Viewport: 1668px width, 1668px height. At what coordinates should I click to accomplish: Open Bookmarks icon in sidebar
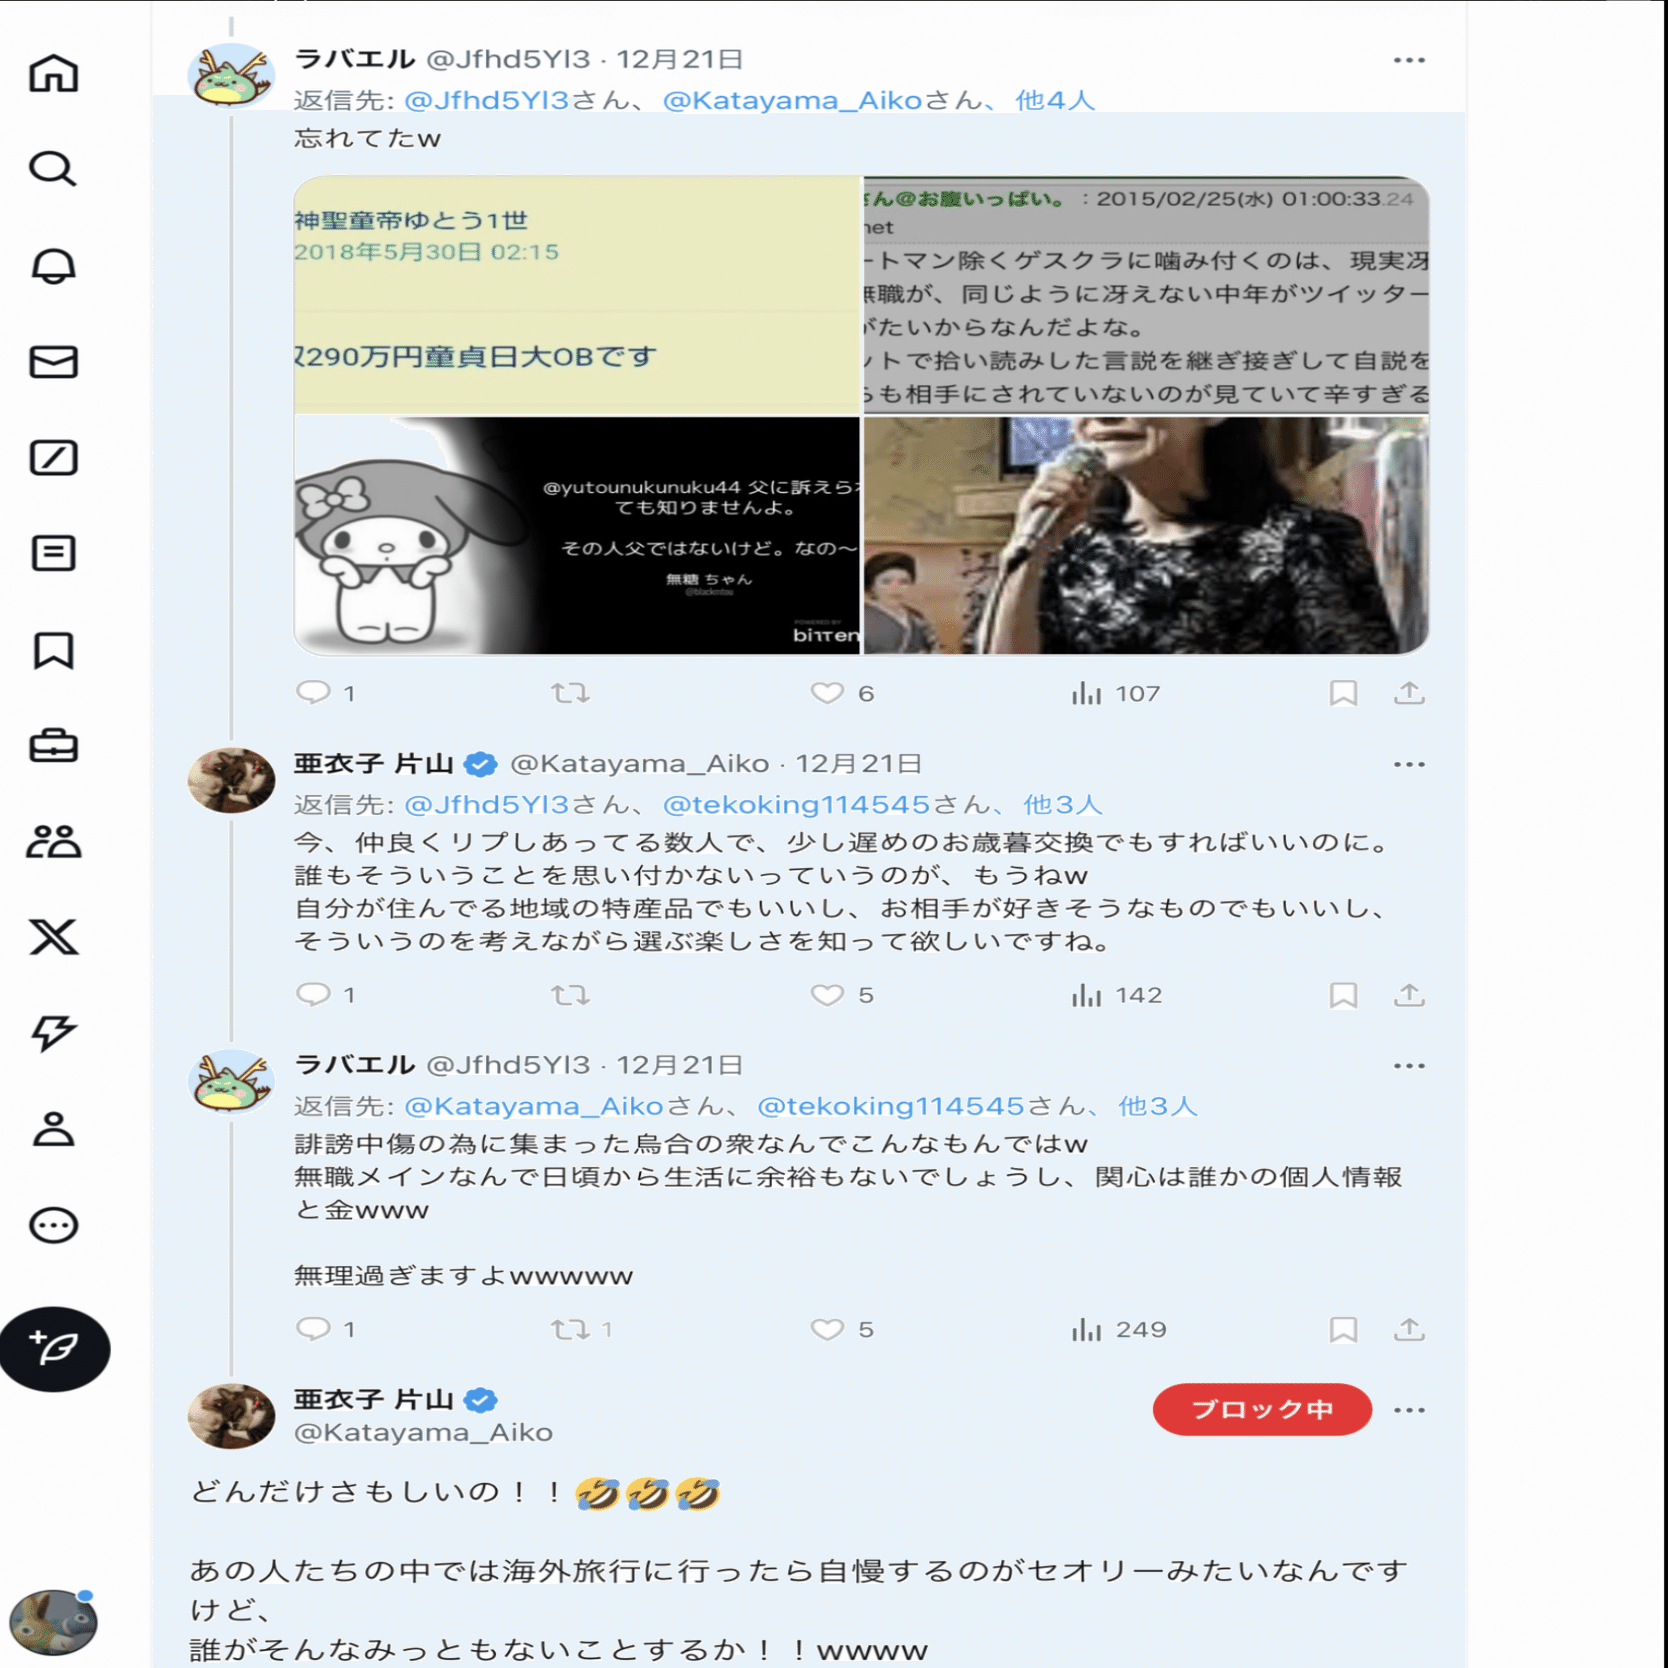(x=54, y=650)
